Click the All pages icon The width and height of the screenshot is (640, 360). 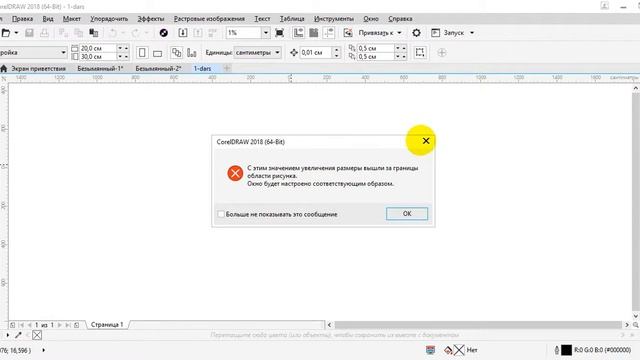[176, 53]
